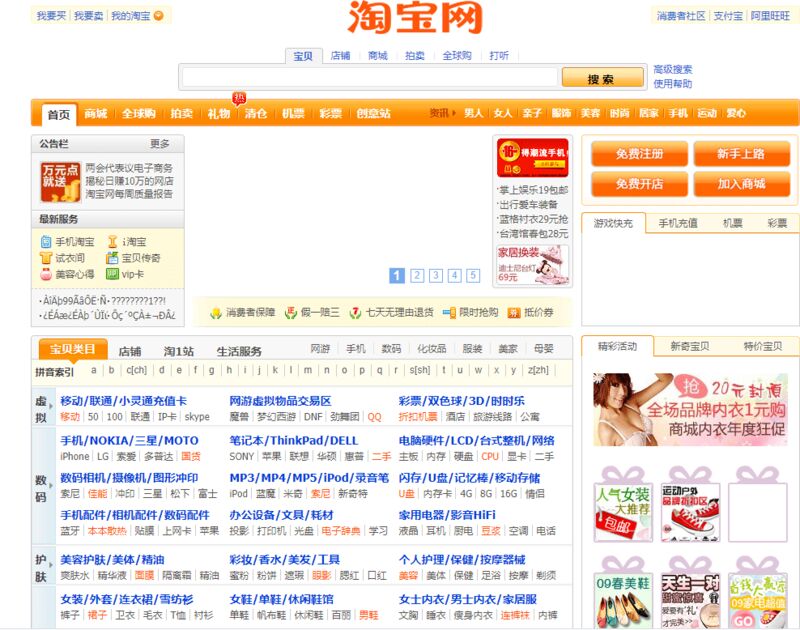Open 创意站 in orange navigation bar
This screenshot has width=800, height=630.
pyautogui.click(x=373, y=113)
